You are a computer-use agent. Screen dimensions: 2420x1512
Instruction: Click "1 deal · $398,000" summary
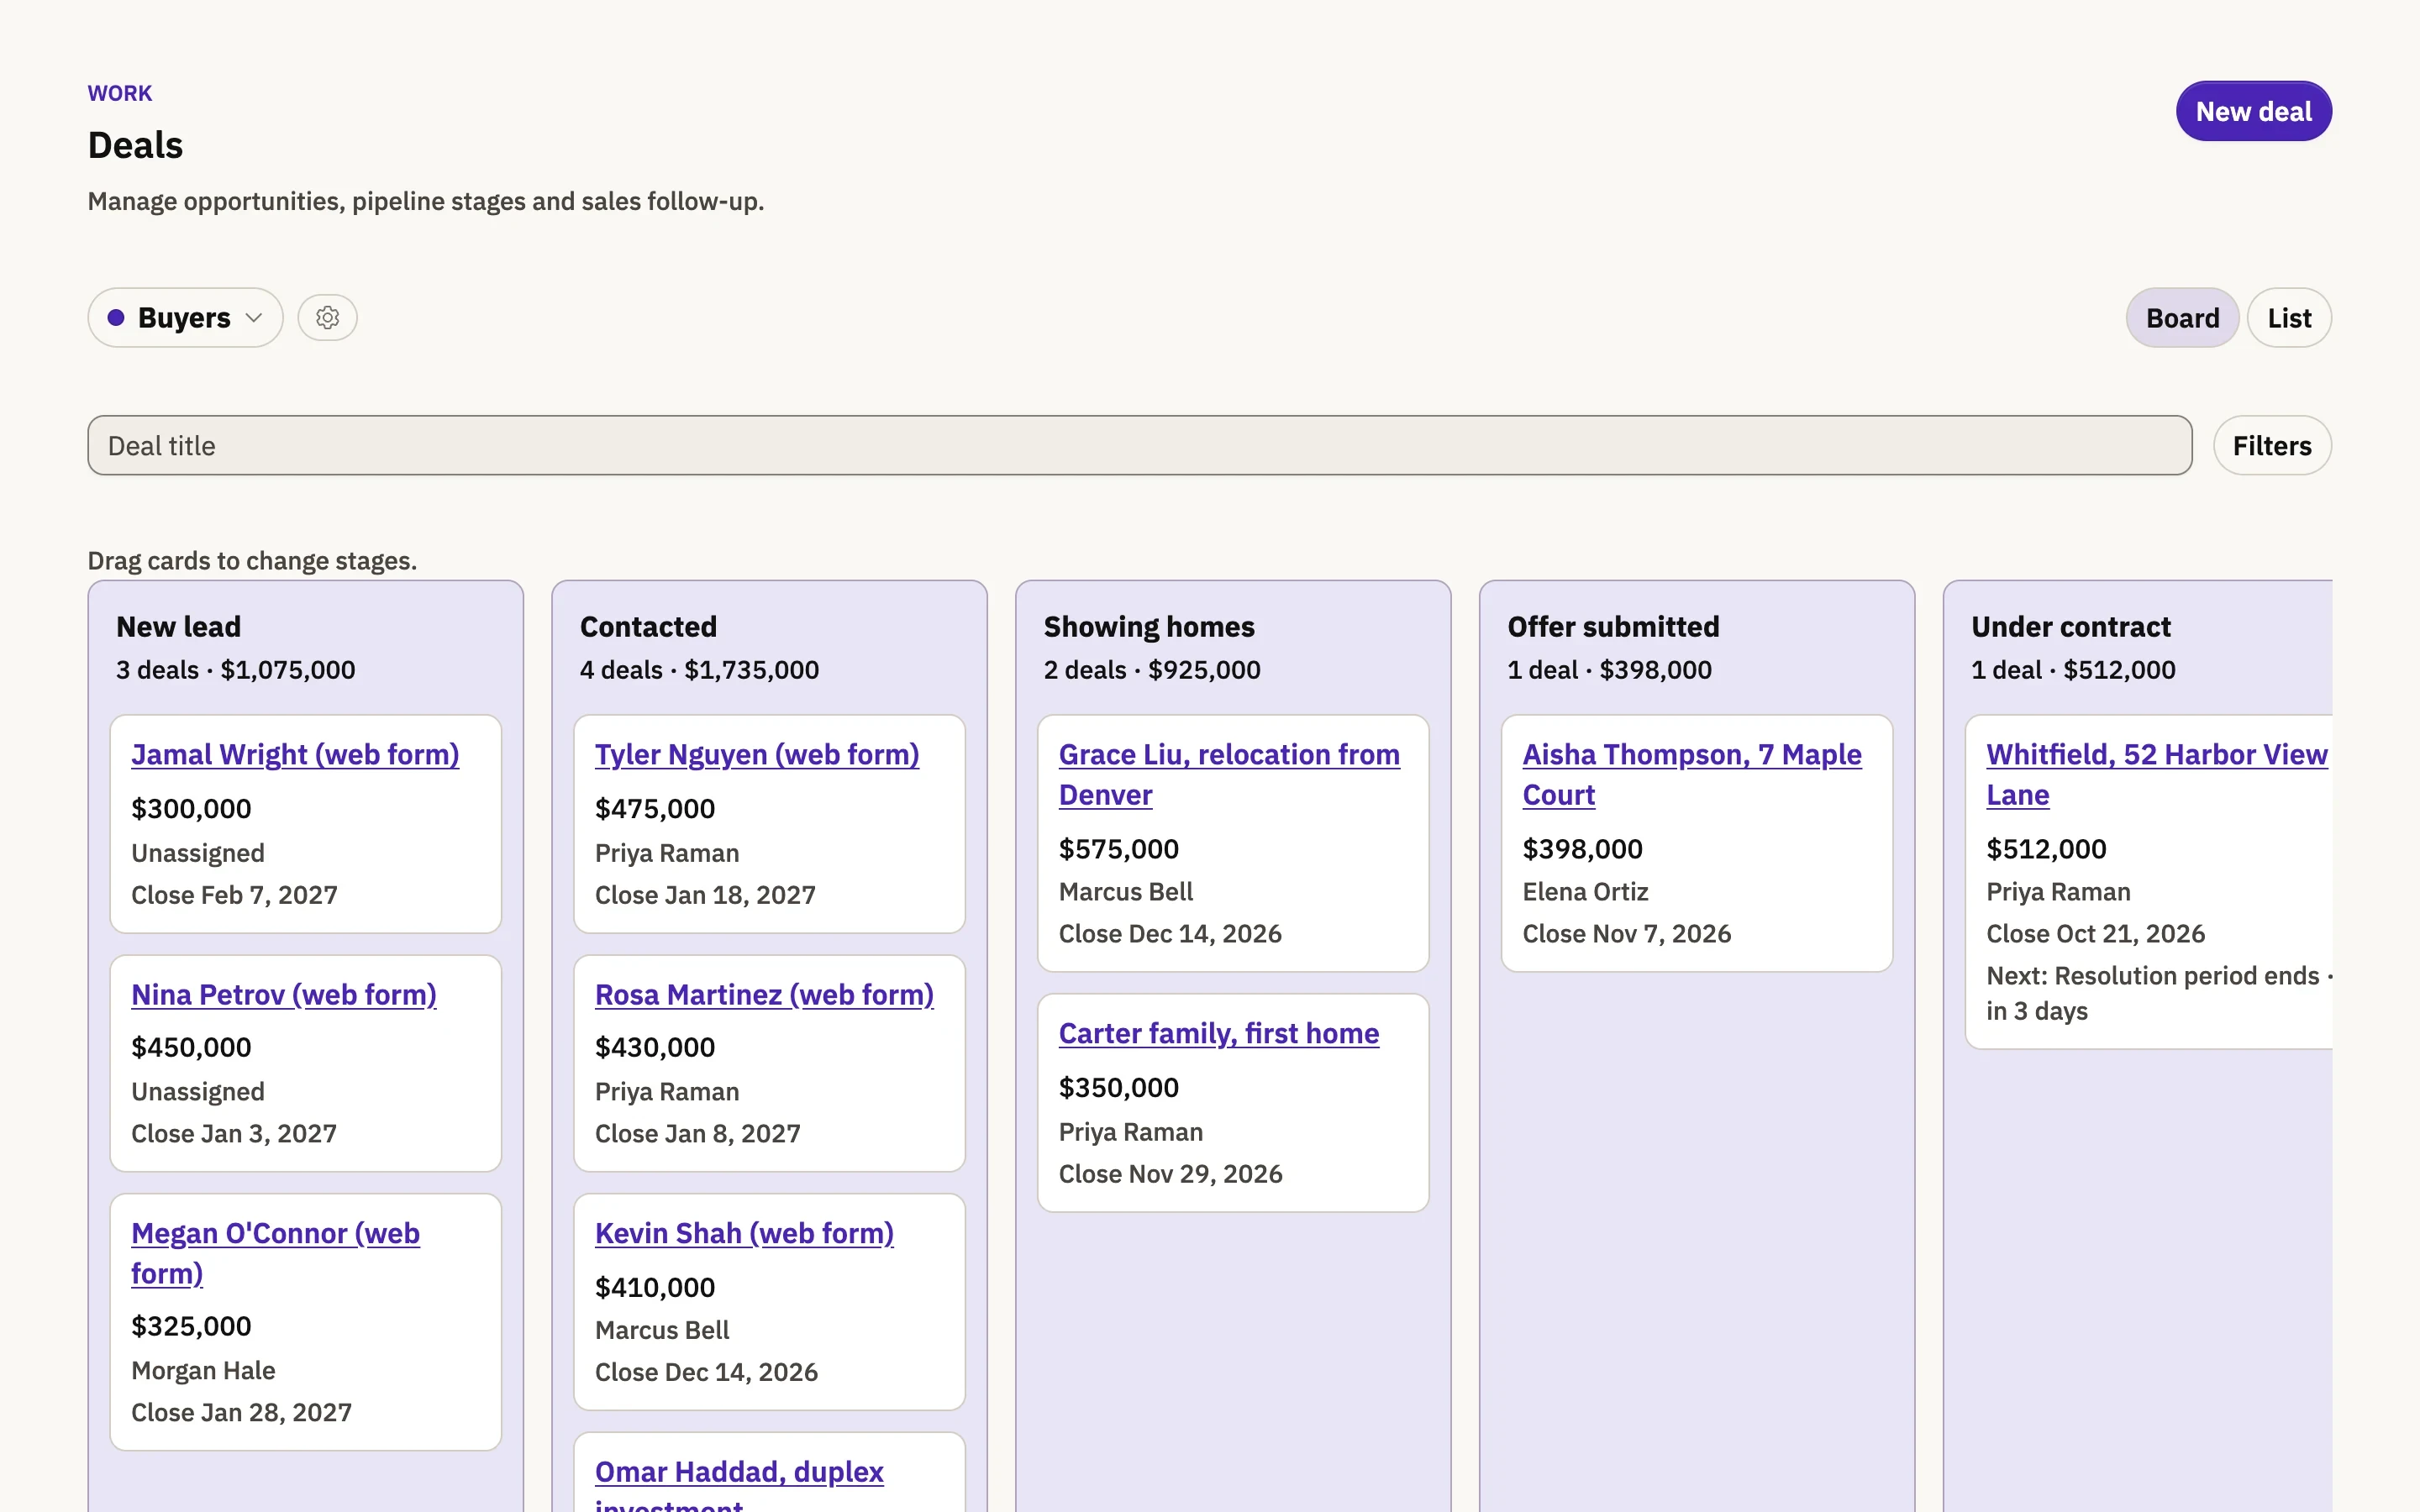click(x=1610, y=670)
